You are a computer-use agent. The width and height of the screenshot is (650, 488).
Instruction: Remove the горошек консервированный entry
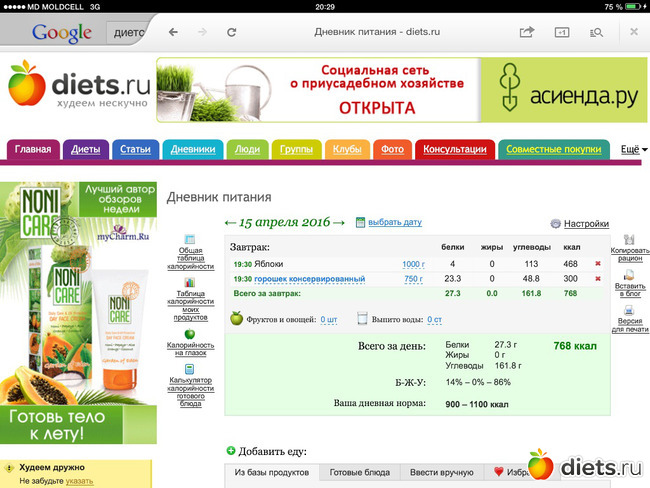tap(598, 279)
